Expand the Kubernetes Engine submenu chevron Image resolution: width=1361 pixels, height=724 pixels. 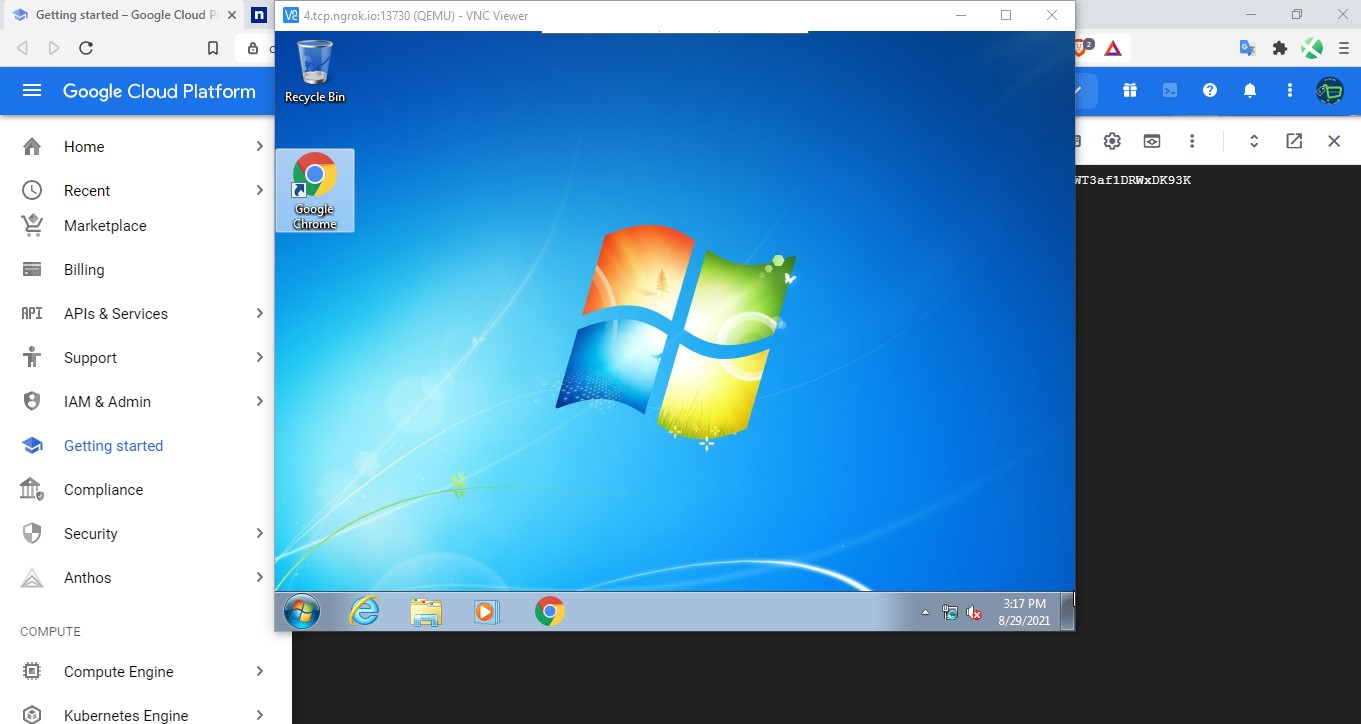click(260, 715)
